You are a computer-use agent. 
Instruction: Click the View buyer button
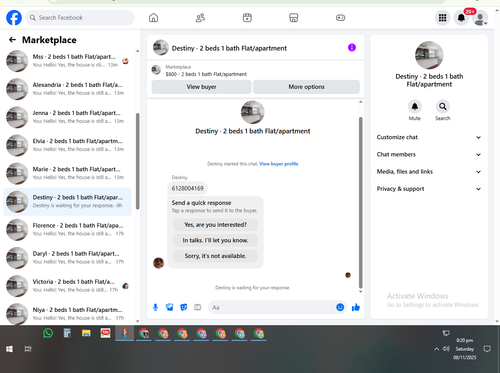tap(201, 87)
